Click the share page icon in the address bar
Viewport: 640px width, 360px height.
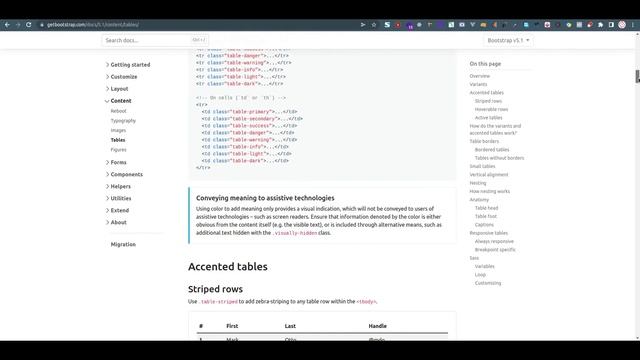tap(363, 25)
